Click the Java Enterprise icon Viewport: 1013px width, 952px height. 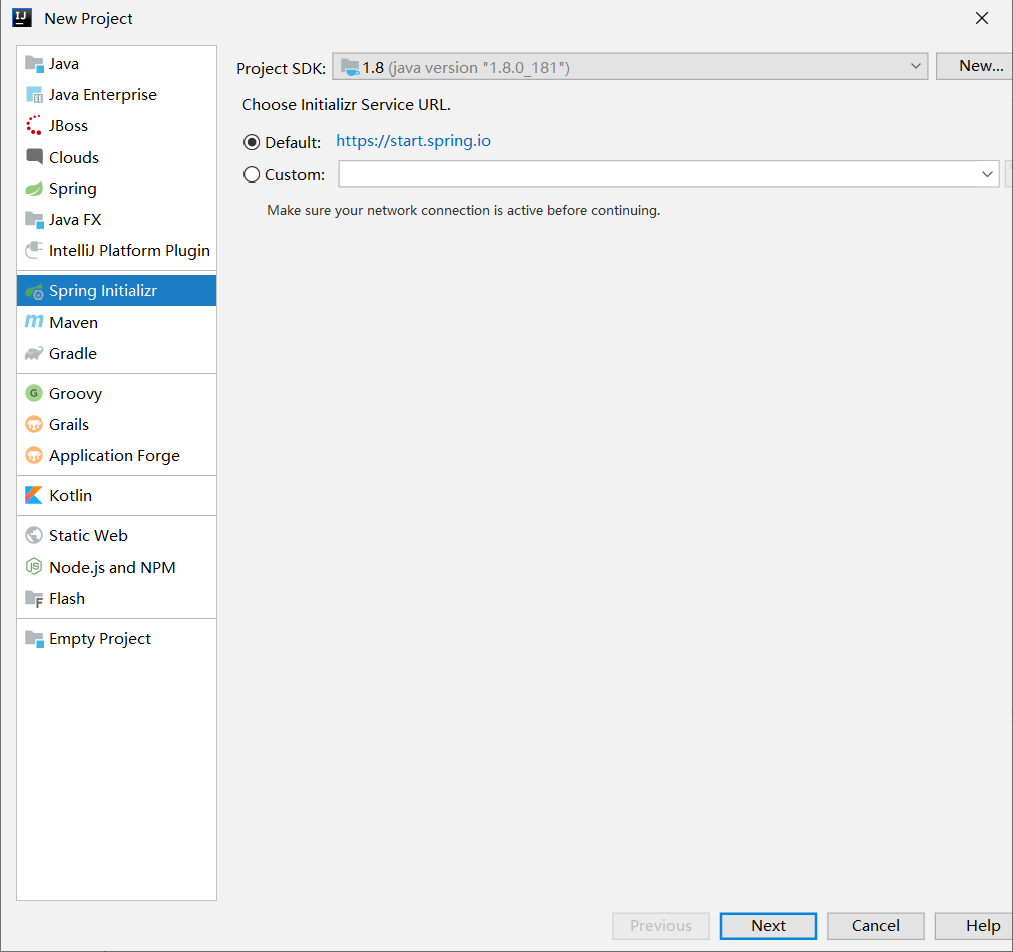pos(34,95)
